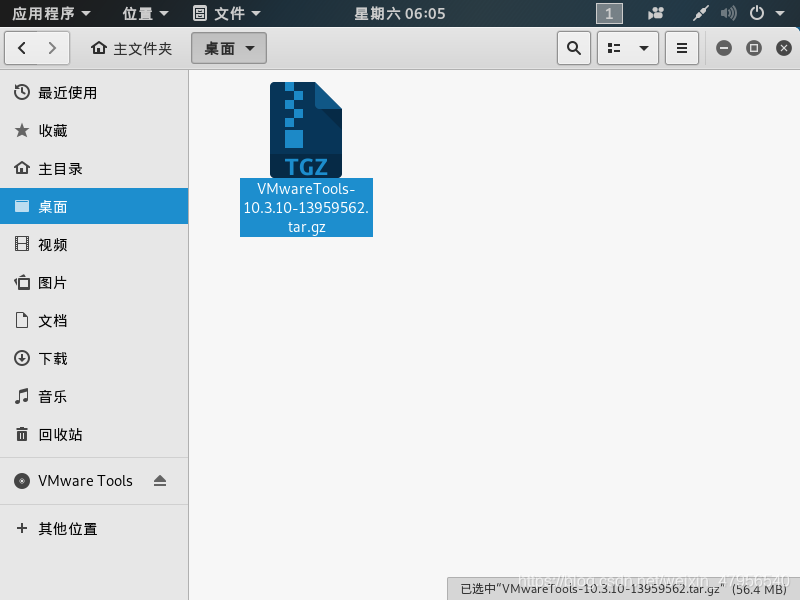This screenshot has height=600, width=800.
Task: Open the 位置 menu
Action: point(145,13)
